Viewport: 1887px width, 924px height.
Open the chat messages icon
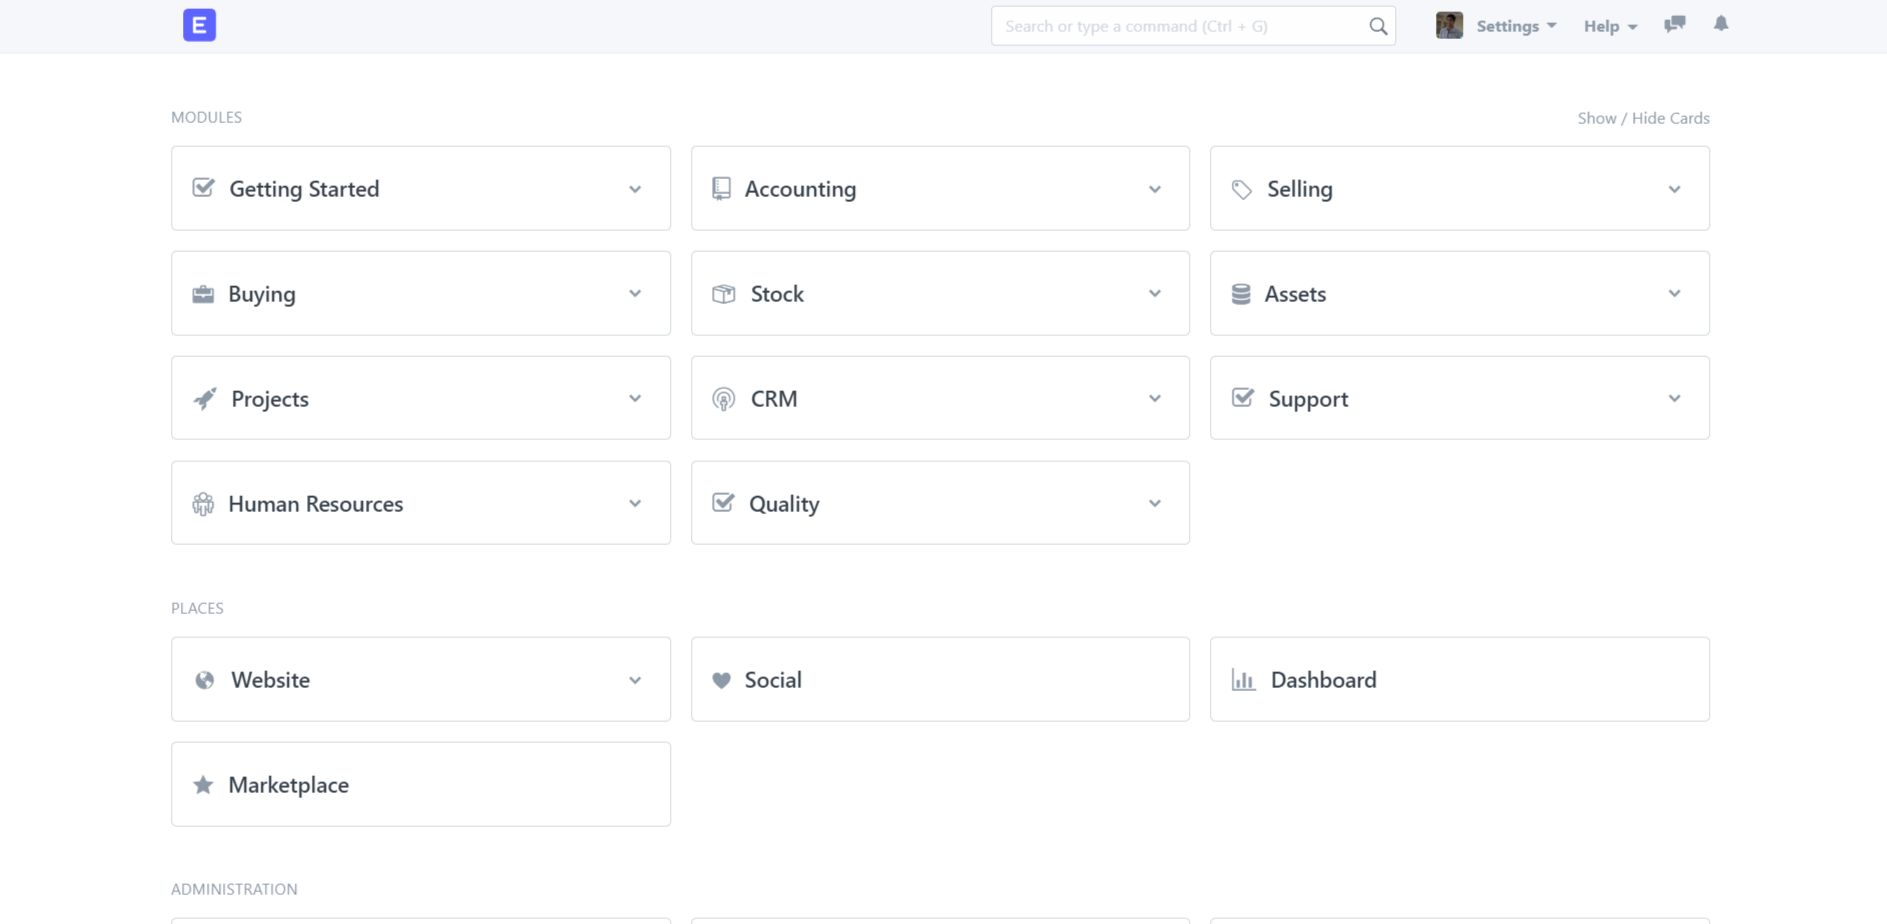[1675, 25]
